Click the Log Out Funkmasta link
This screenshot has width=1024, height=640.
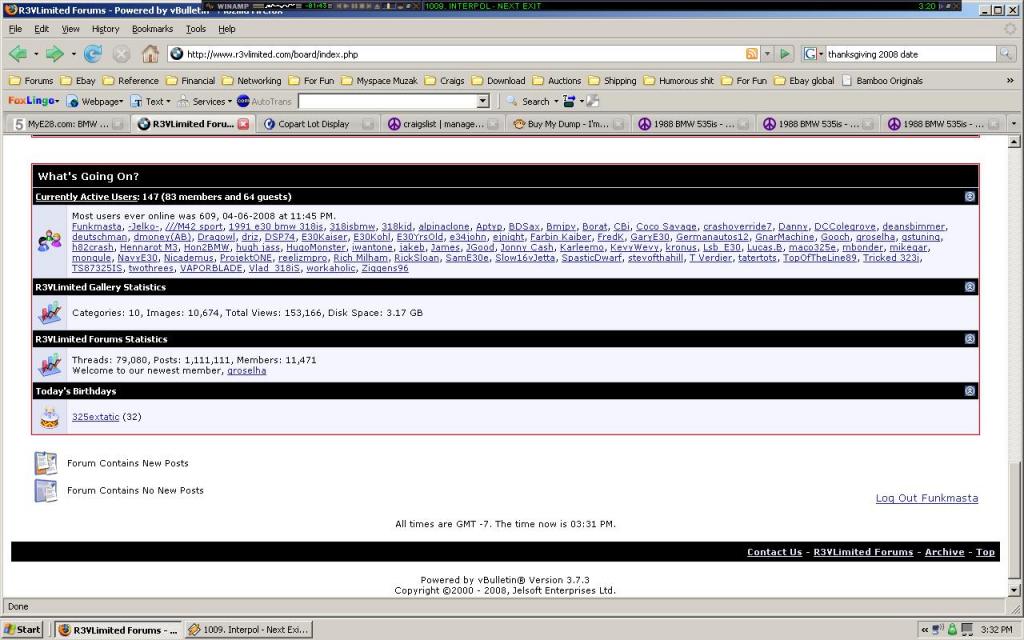tap(926, 498)
